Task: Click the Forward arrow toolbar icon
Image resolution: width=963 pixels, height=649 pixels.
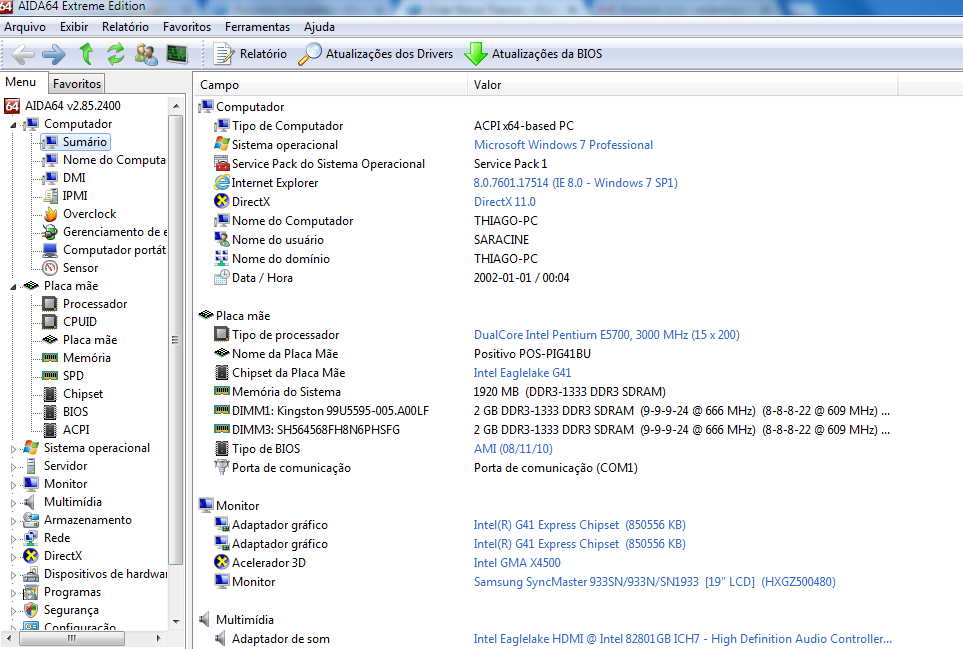Action: [54, 54]
